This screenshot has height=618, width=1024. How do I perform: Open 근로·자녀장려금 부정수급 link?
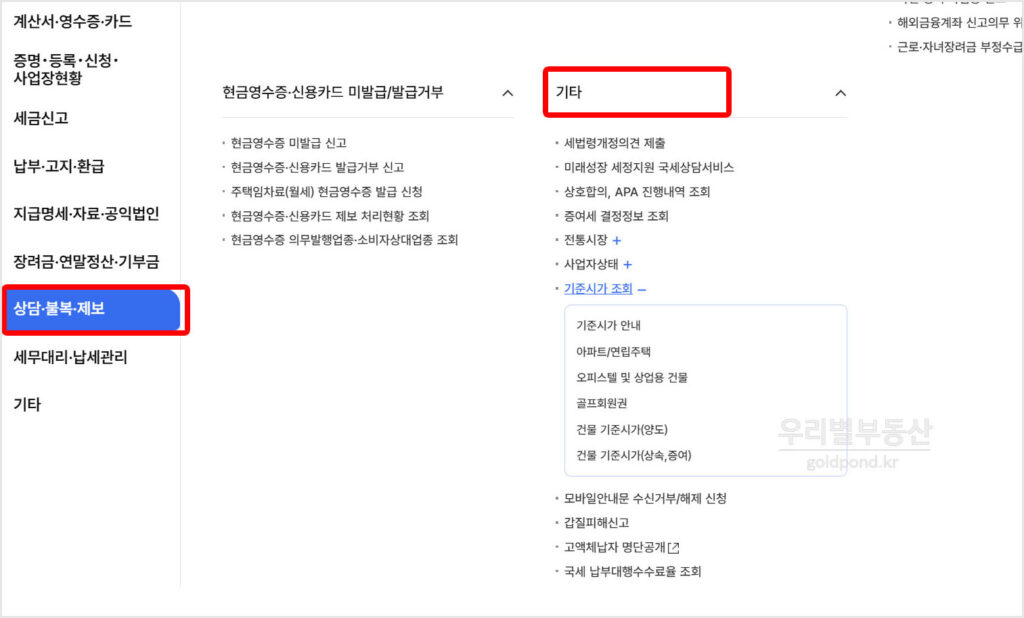coord(959,47)
